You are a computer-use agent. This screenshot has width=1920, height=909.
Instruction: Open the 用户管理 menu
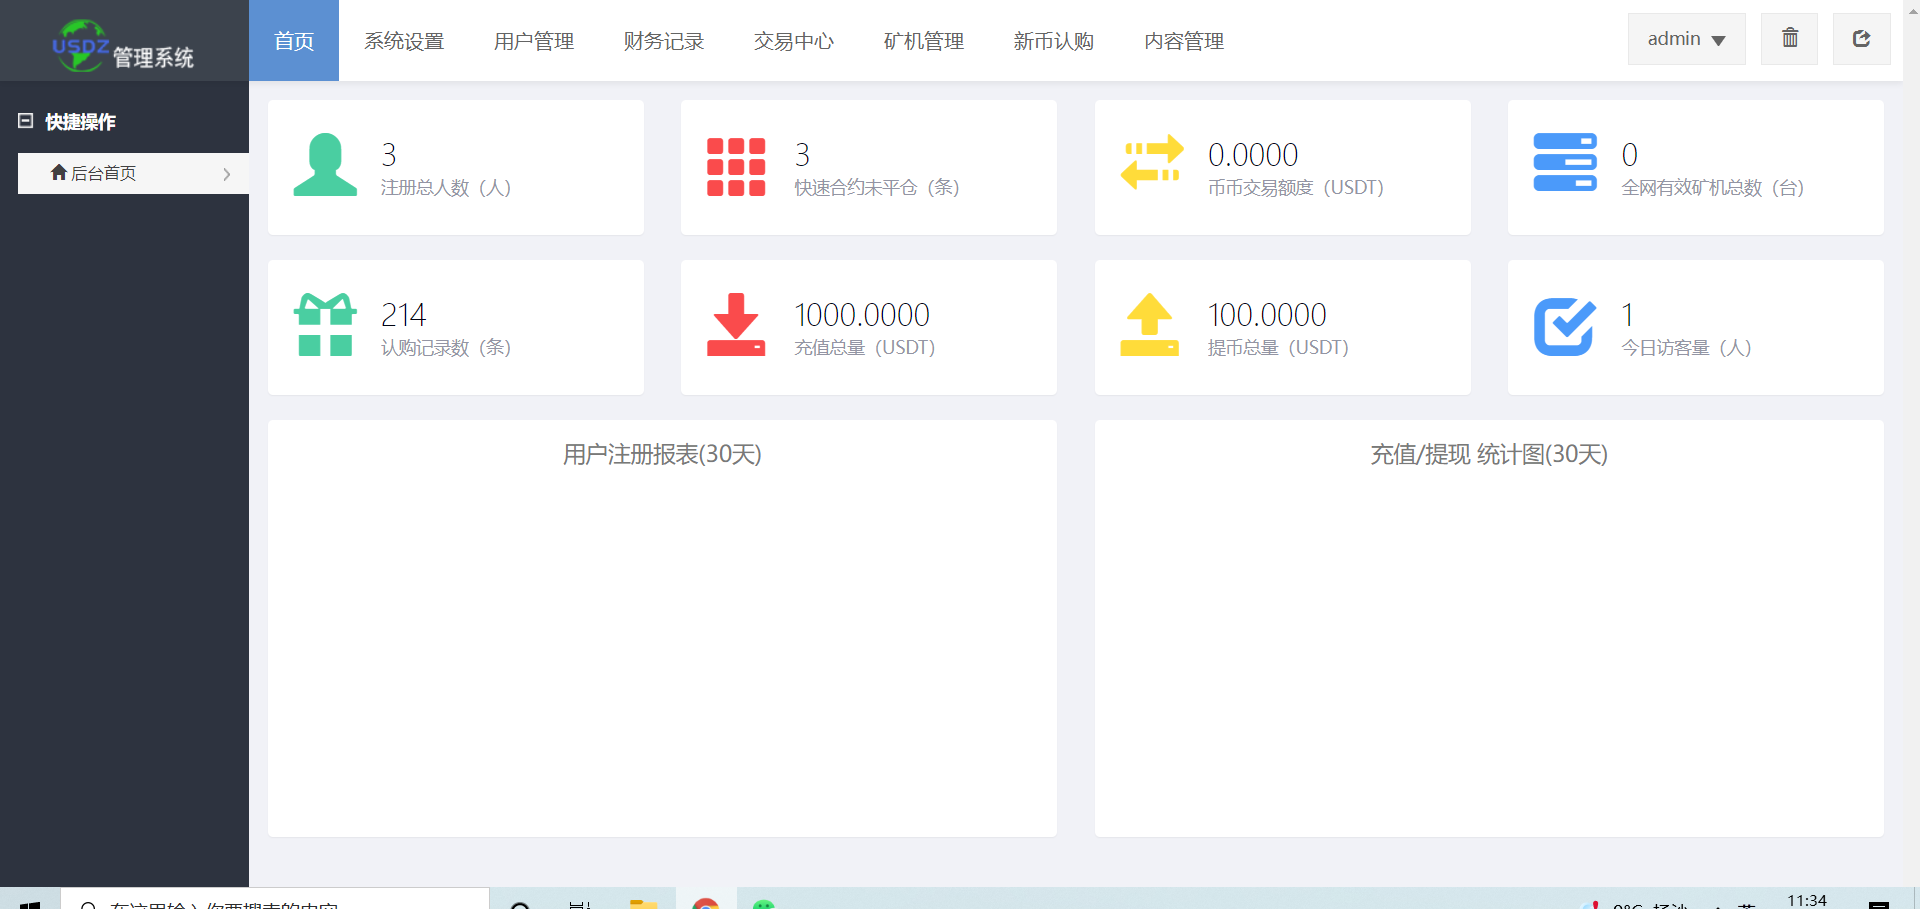click(x=534, y=41)
